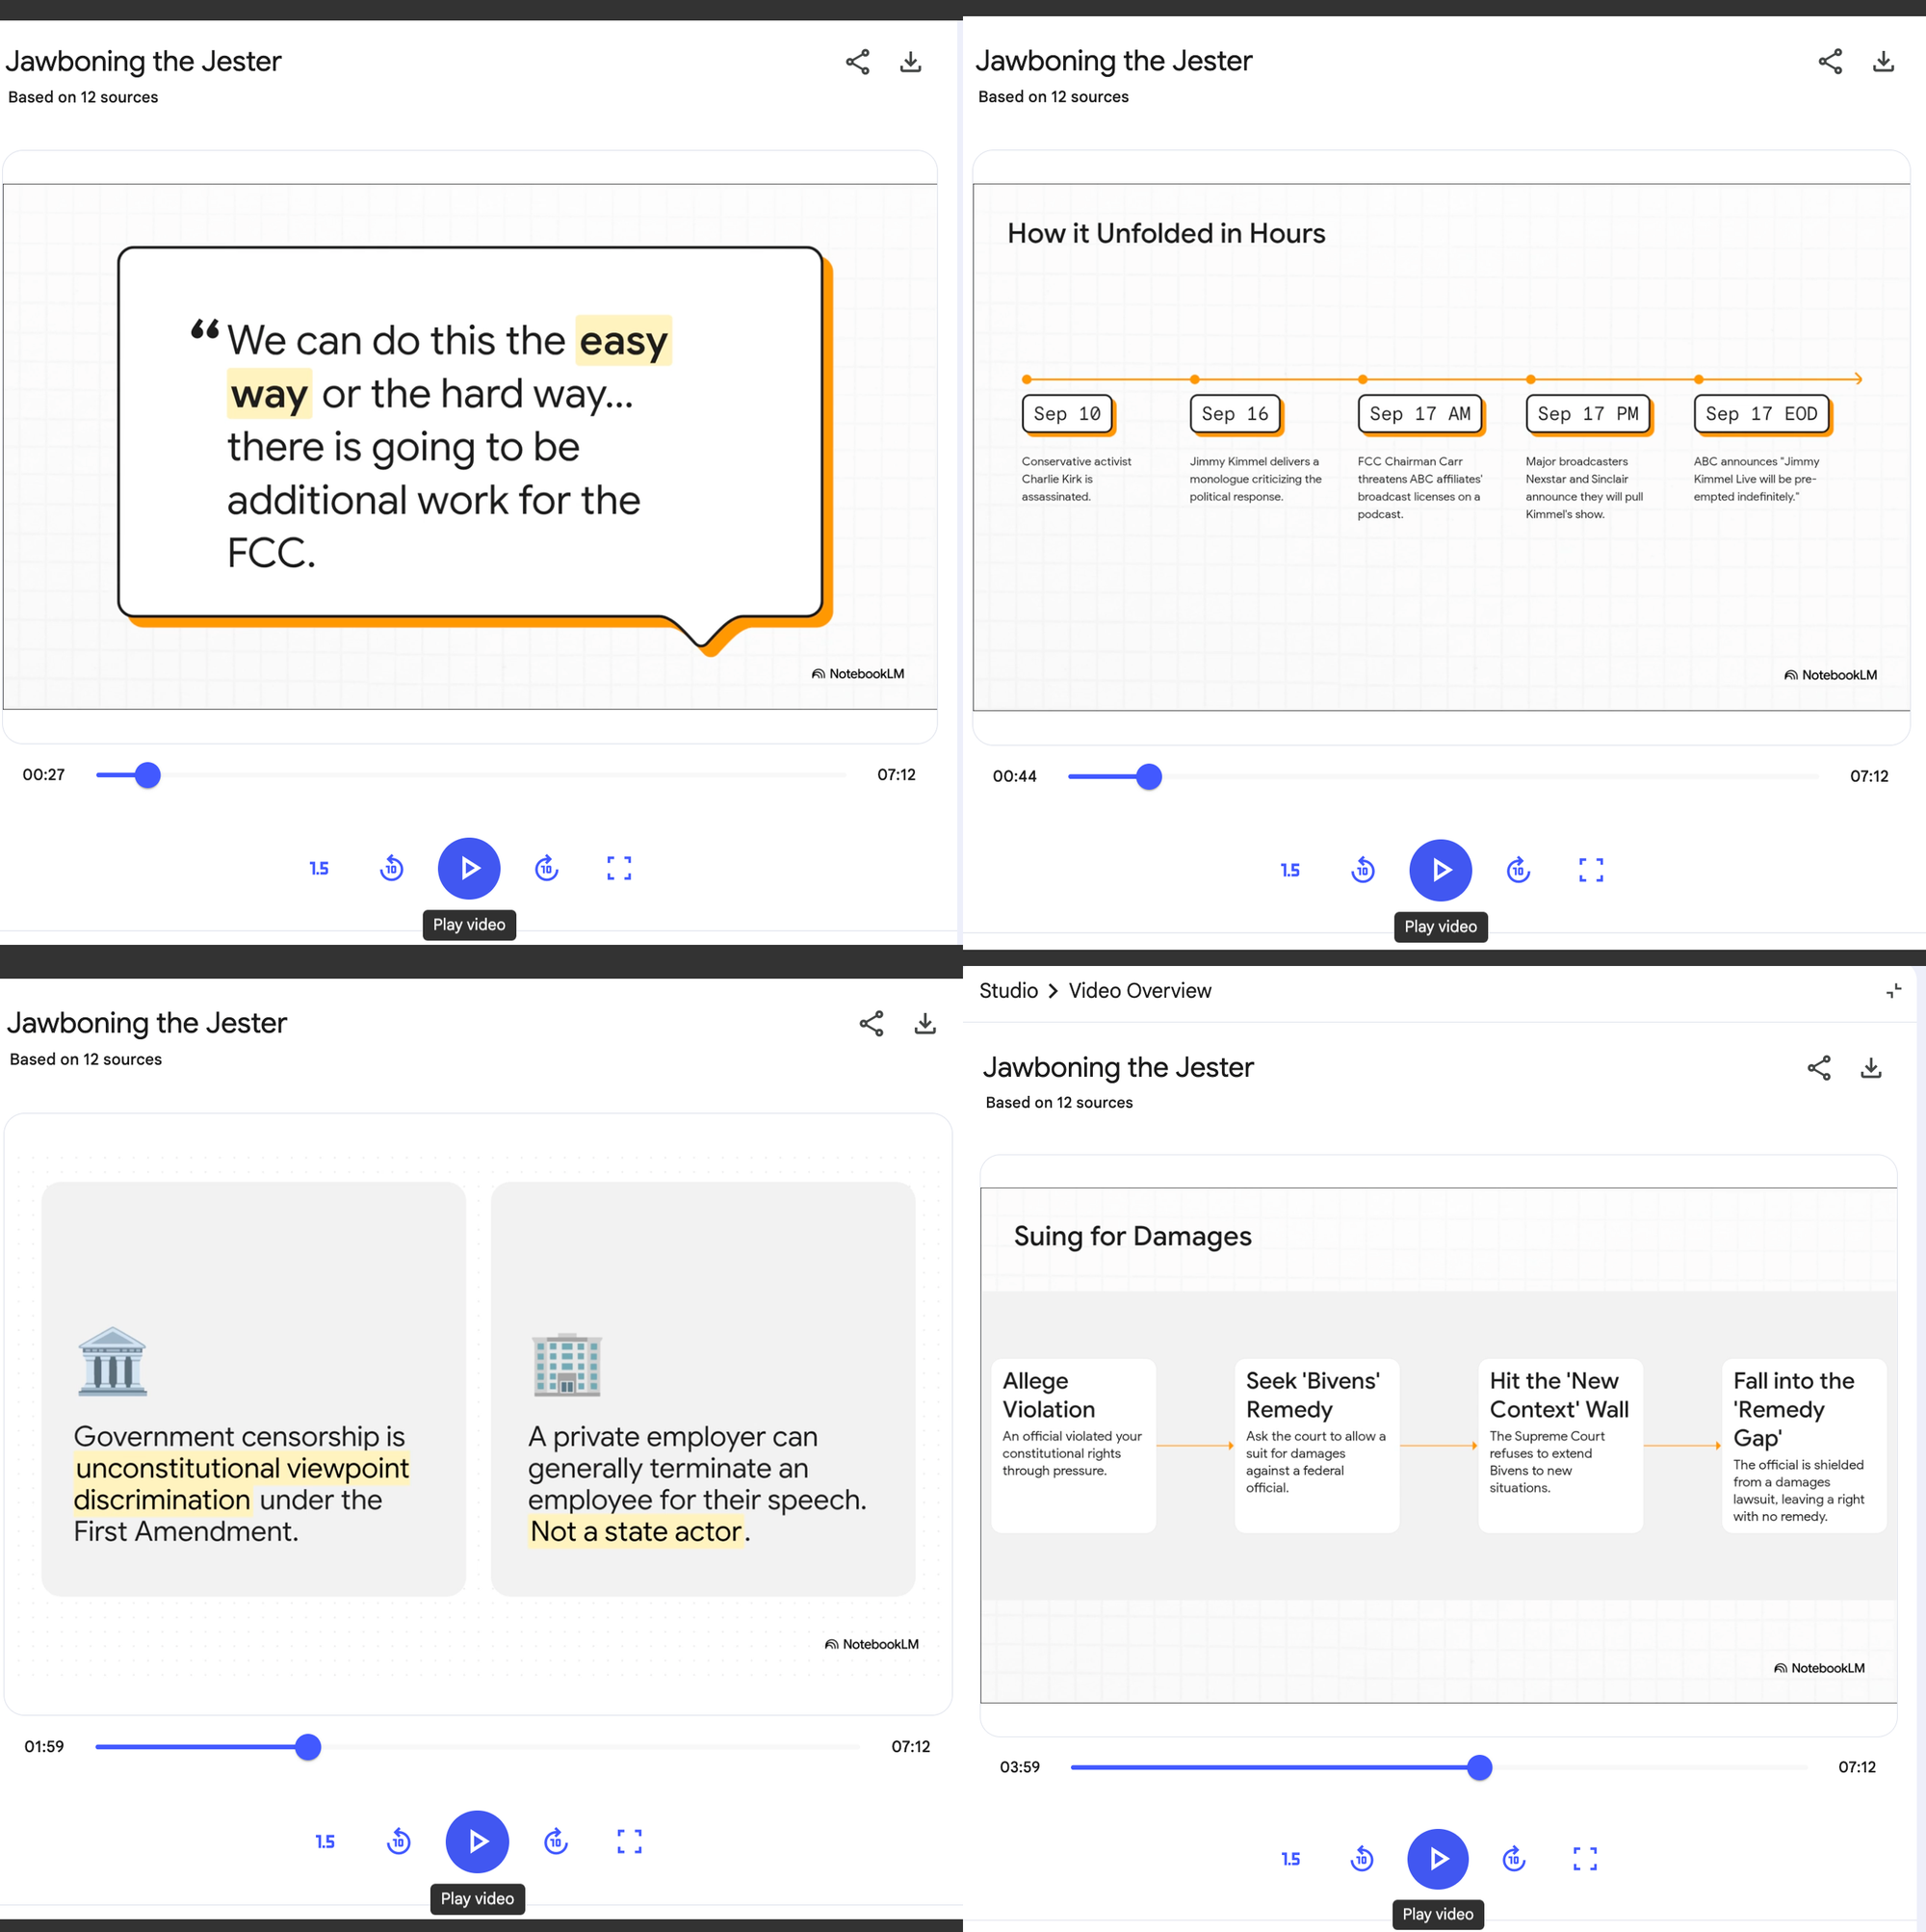Viewport: 1926px width, 1932px height.
Task: Play the video paused at 01:59
Action: (477, 1841)
